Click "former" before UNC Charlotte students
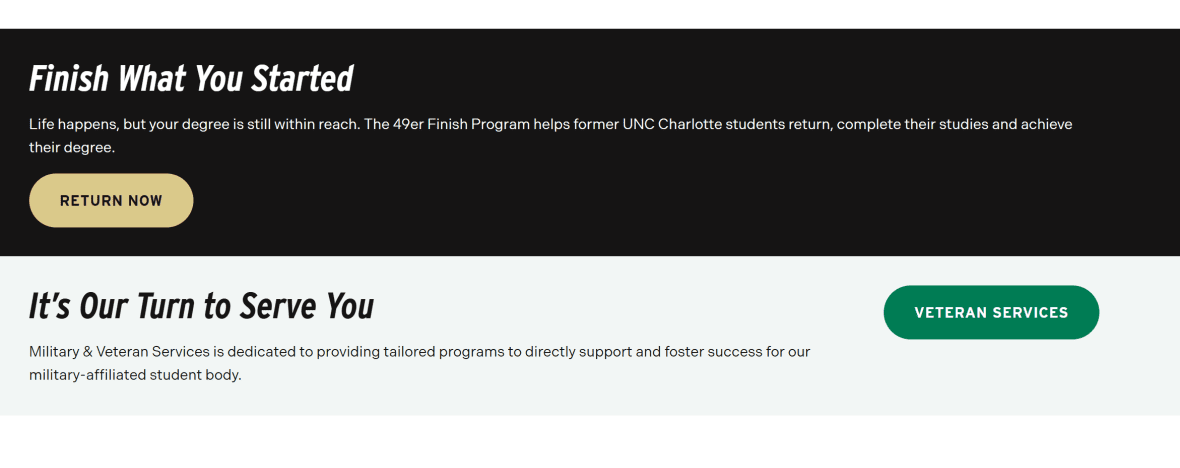The height and width of the screenshot is (468, 1180). 597,125
